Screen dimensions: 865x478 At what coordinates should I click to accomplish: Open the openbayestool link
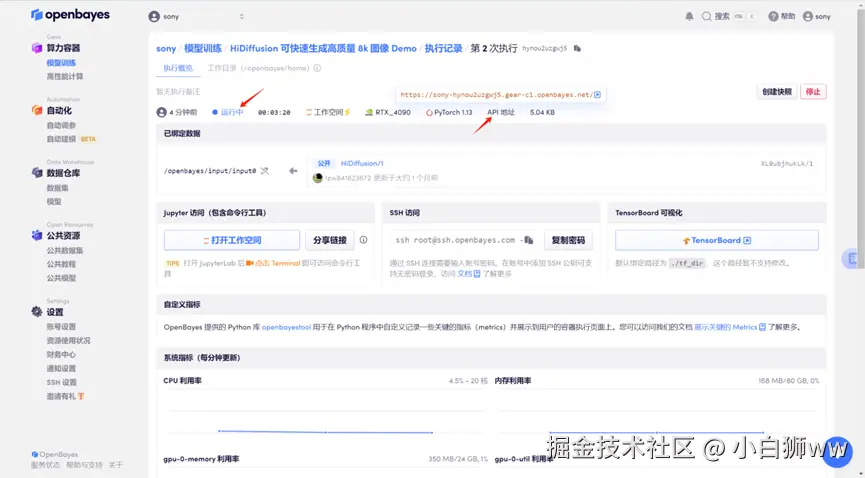(286, 327)
